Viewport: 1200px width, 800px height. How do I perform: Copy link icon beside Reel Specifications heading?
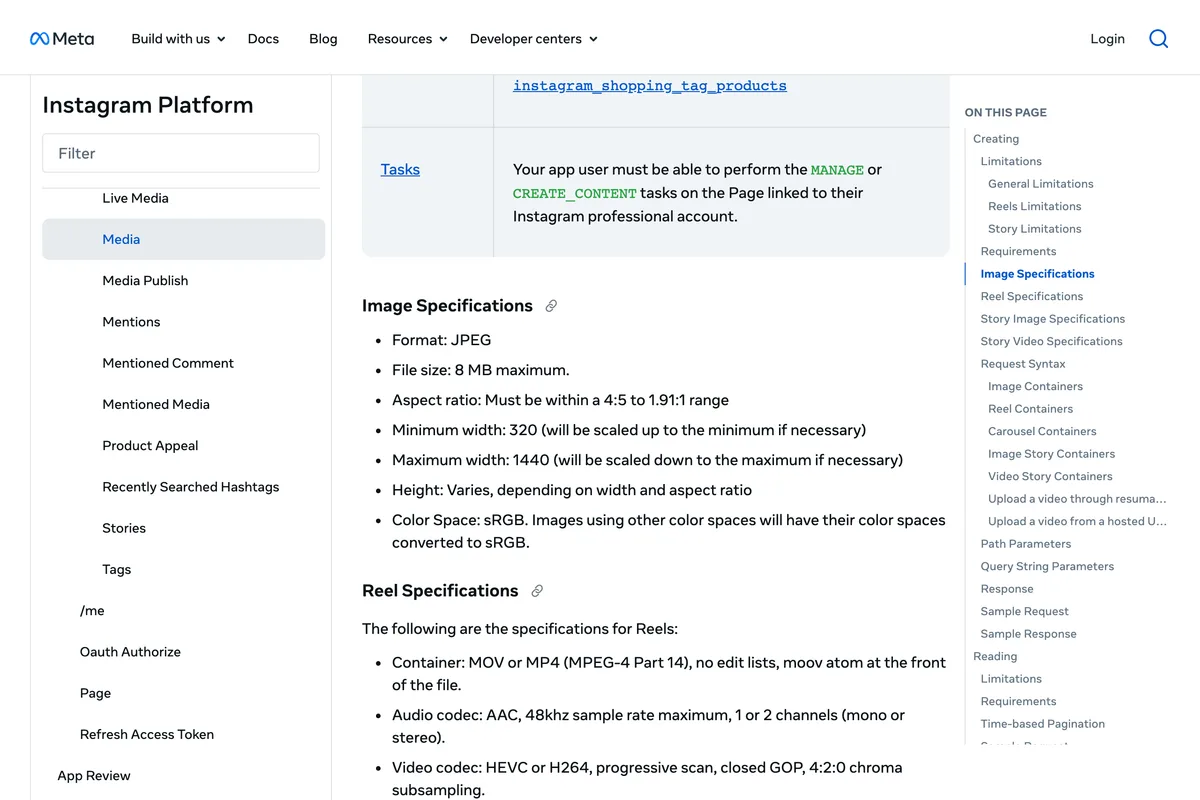[537, 591]
